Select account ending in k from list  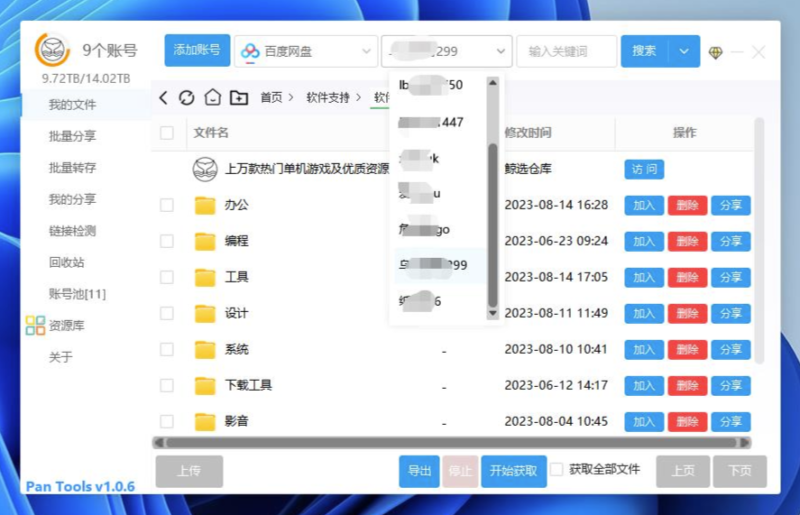tap(439, 158)
